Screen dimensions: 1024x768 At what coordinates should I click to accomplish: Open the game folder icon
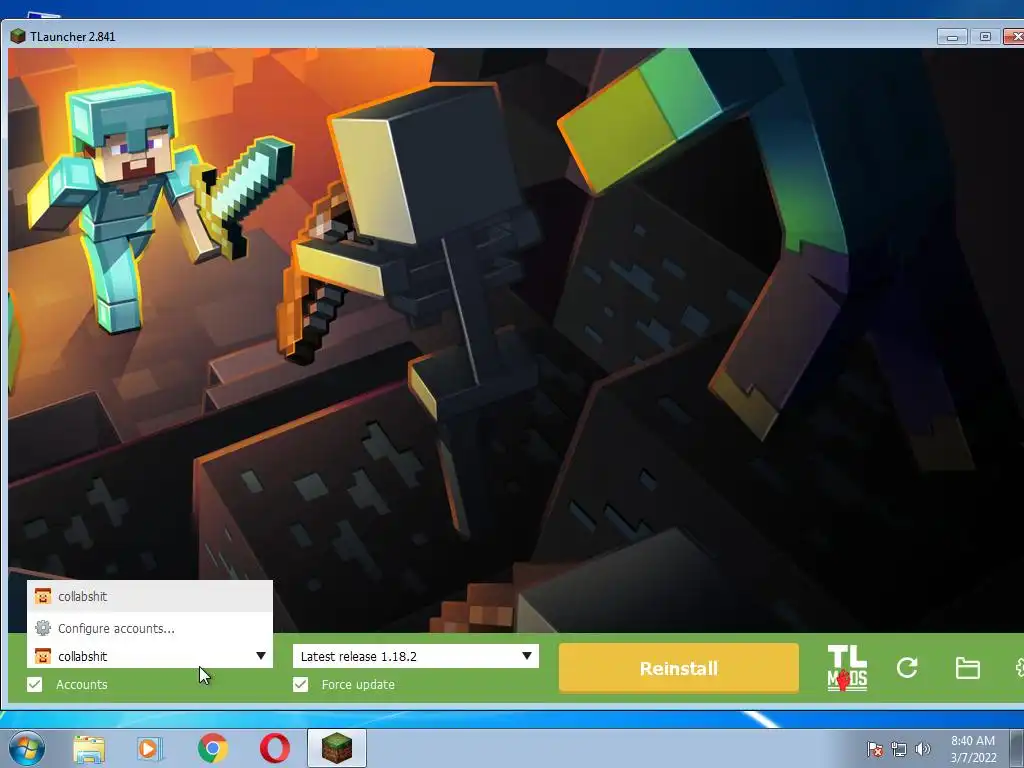(x=967, y=668)
